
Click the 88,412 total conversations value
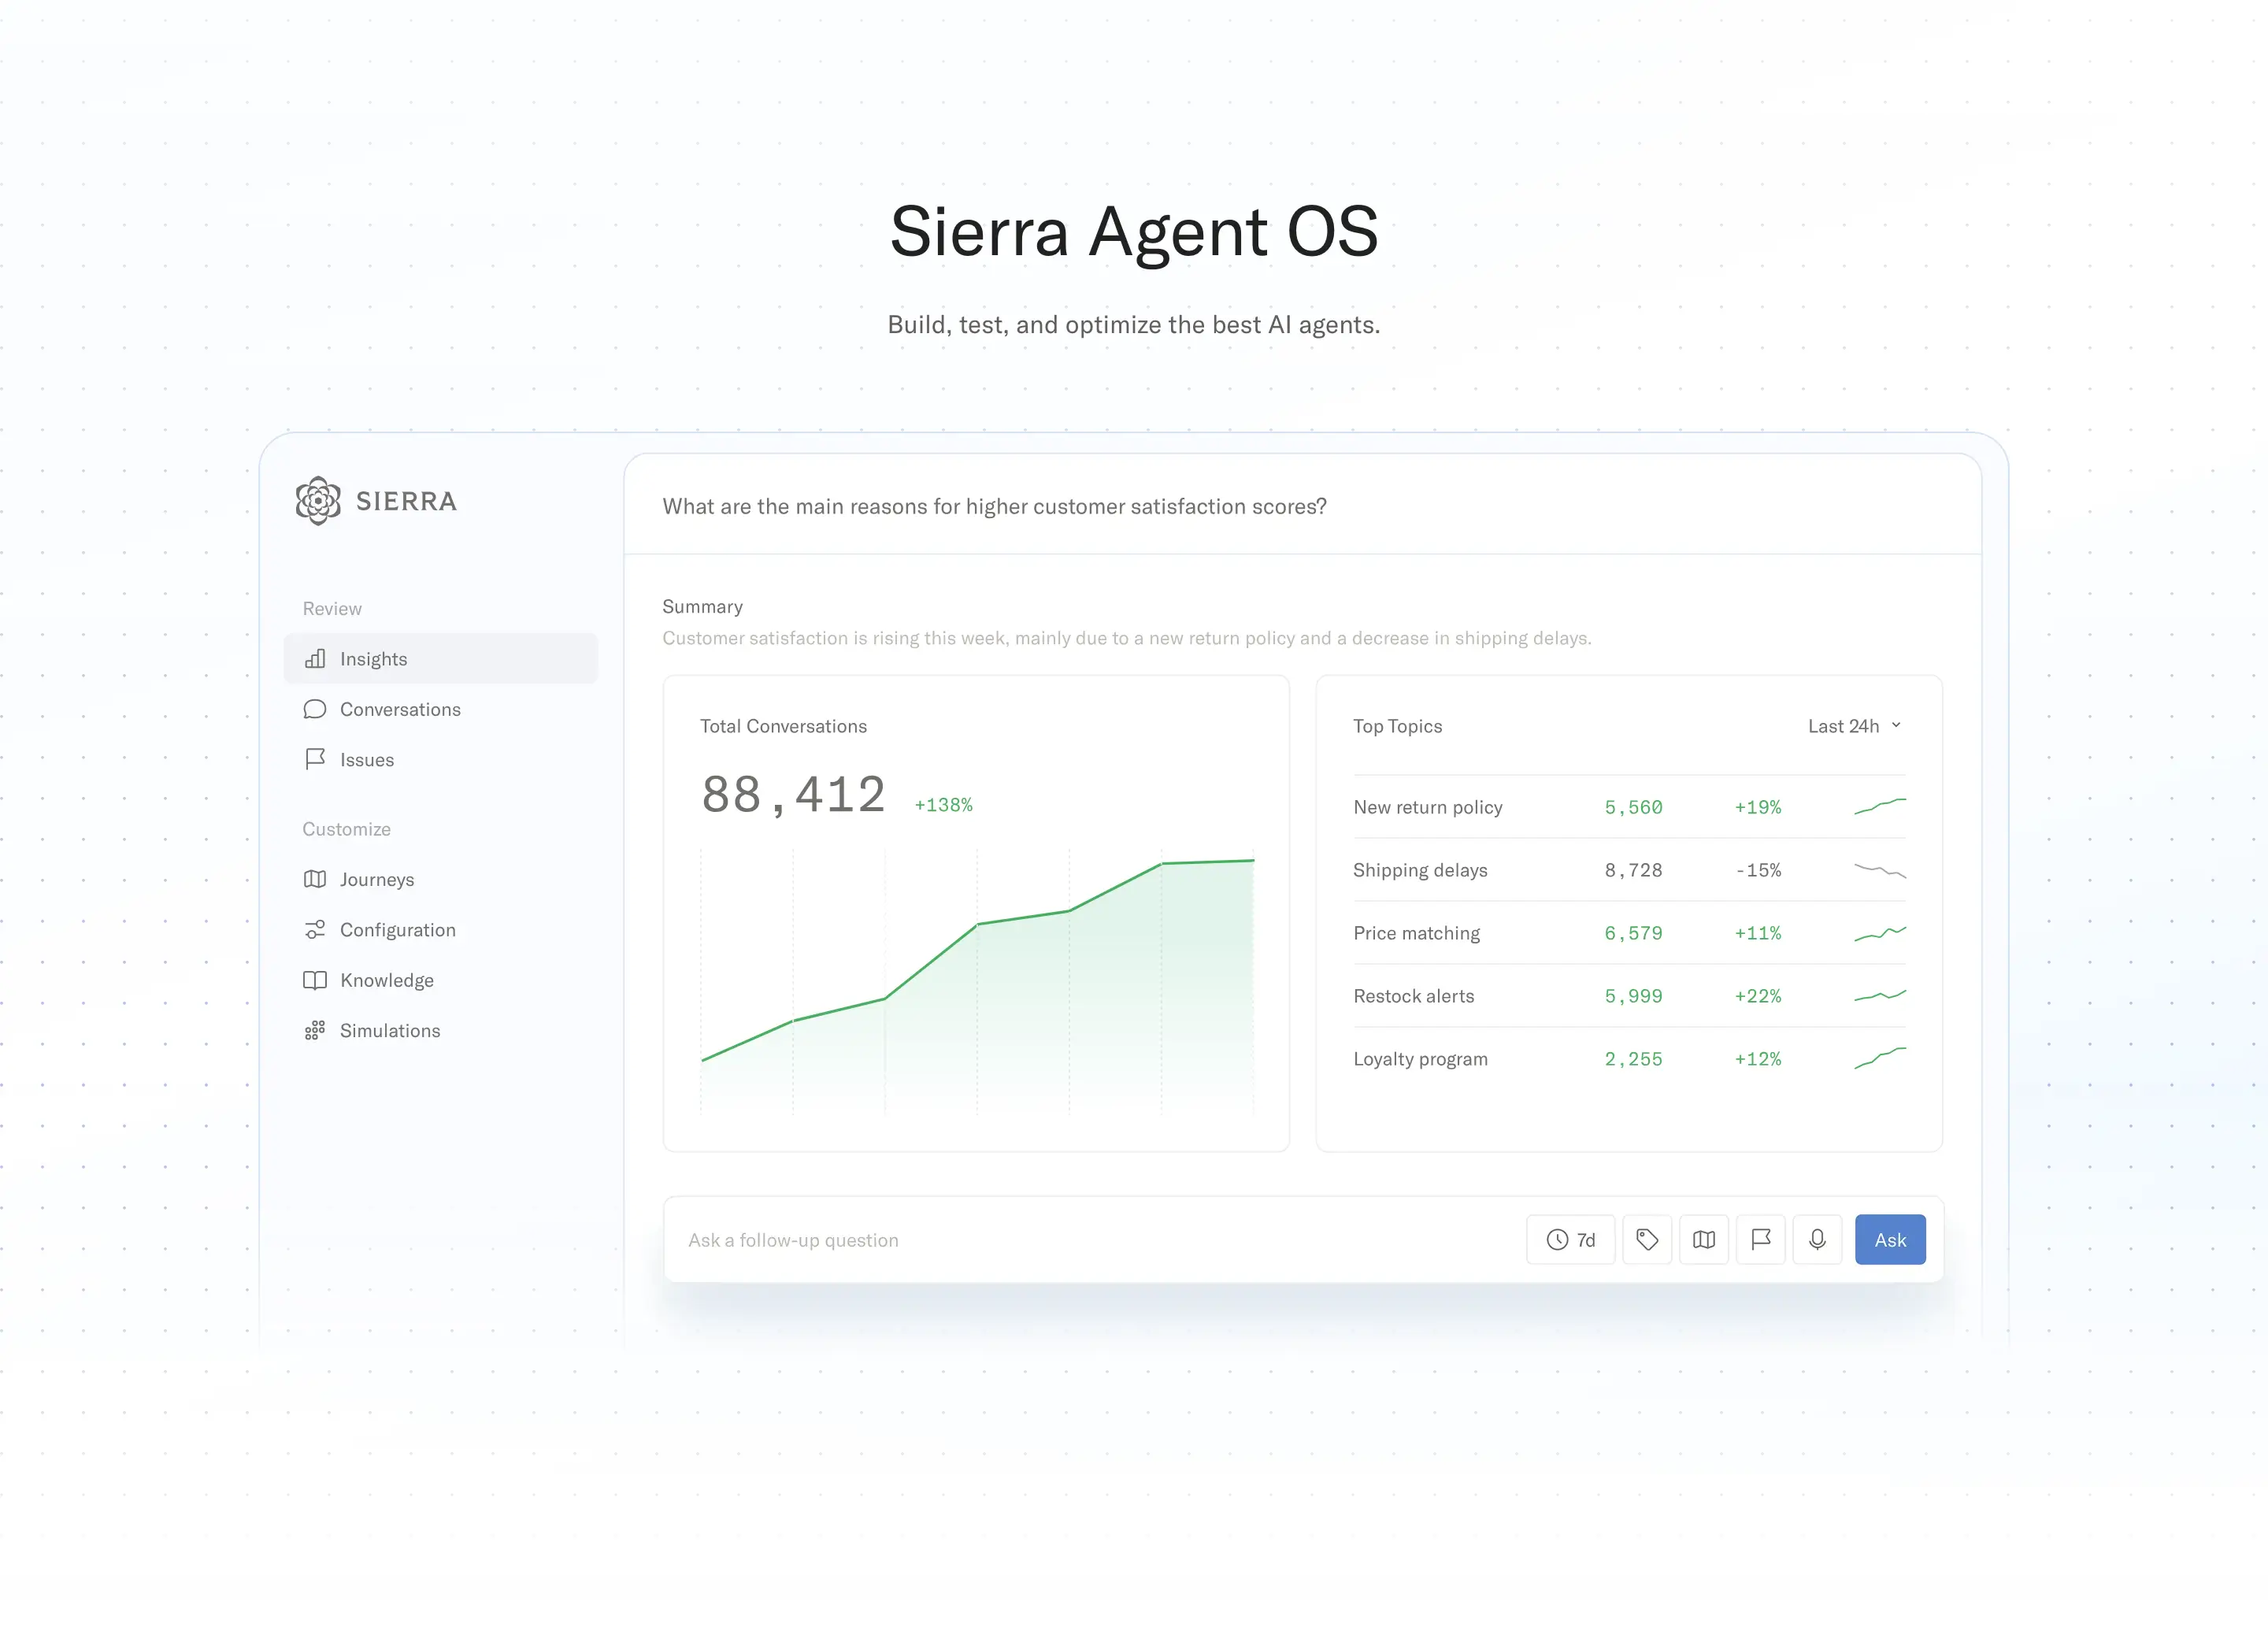[794, 795]
